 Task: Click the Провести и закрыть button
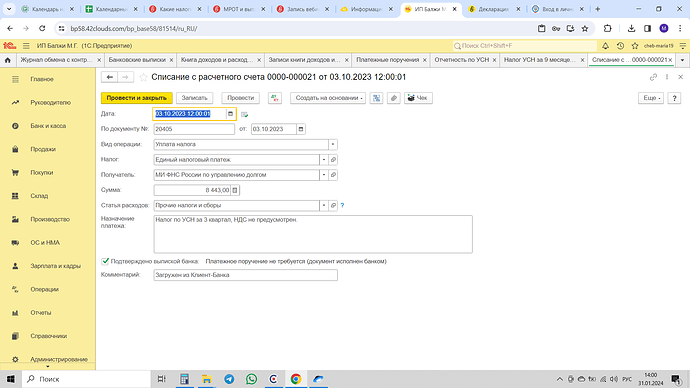(x=136, y=98)
